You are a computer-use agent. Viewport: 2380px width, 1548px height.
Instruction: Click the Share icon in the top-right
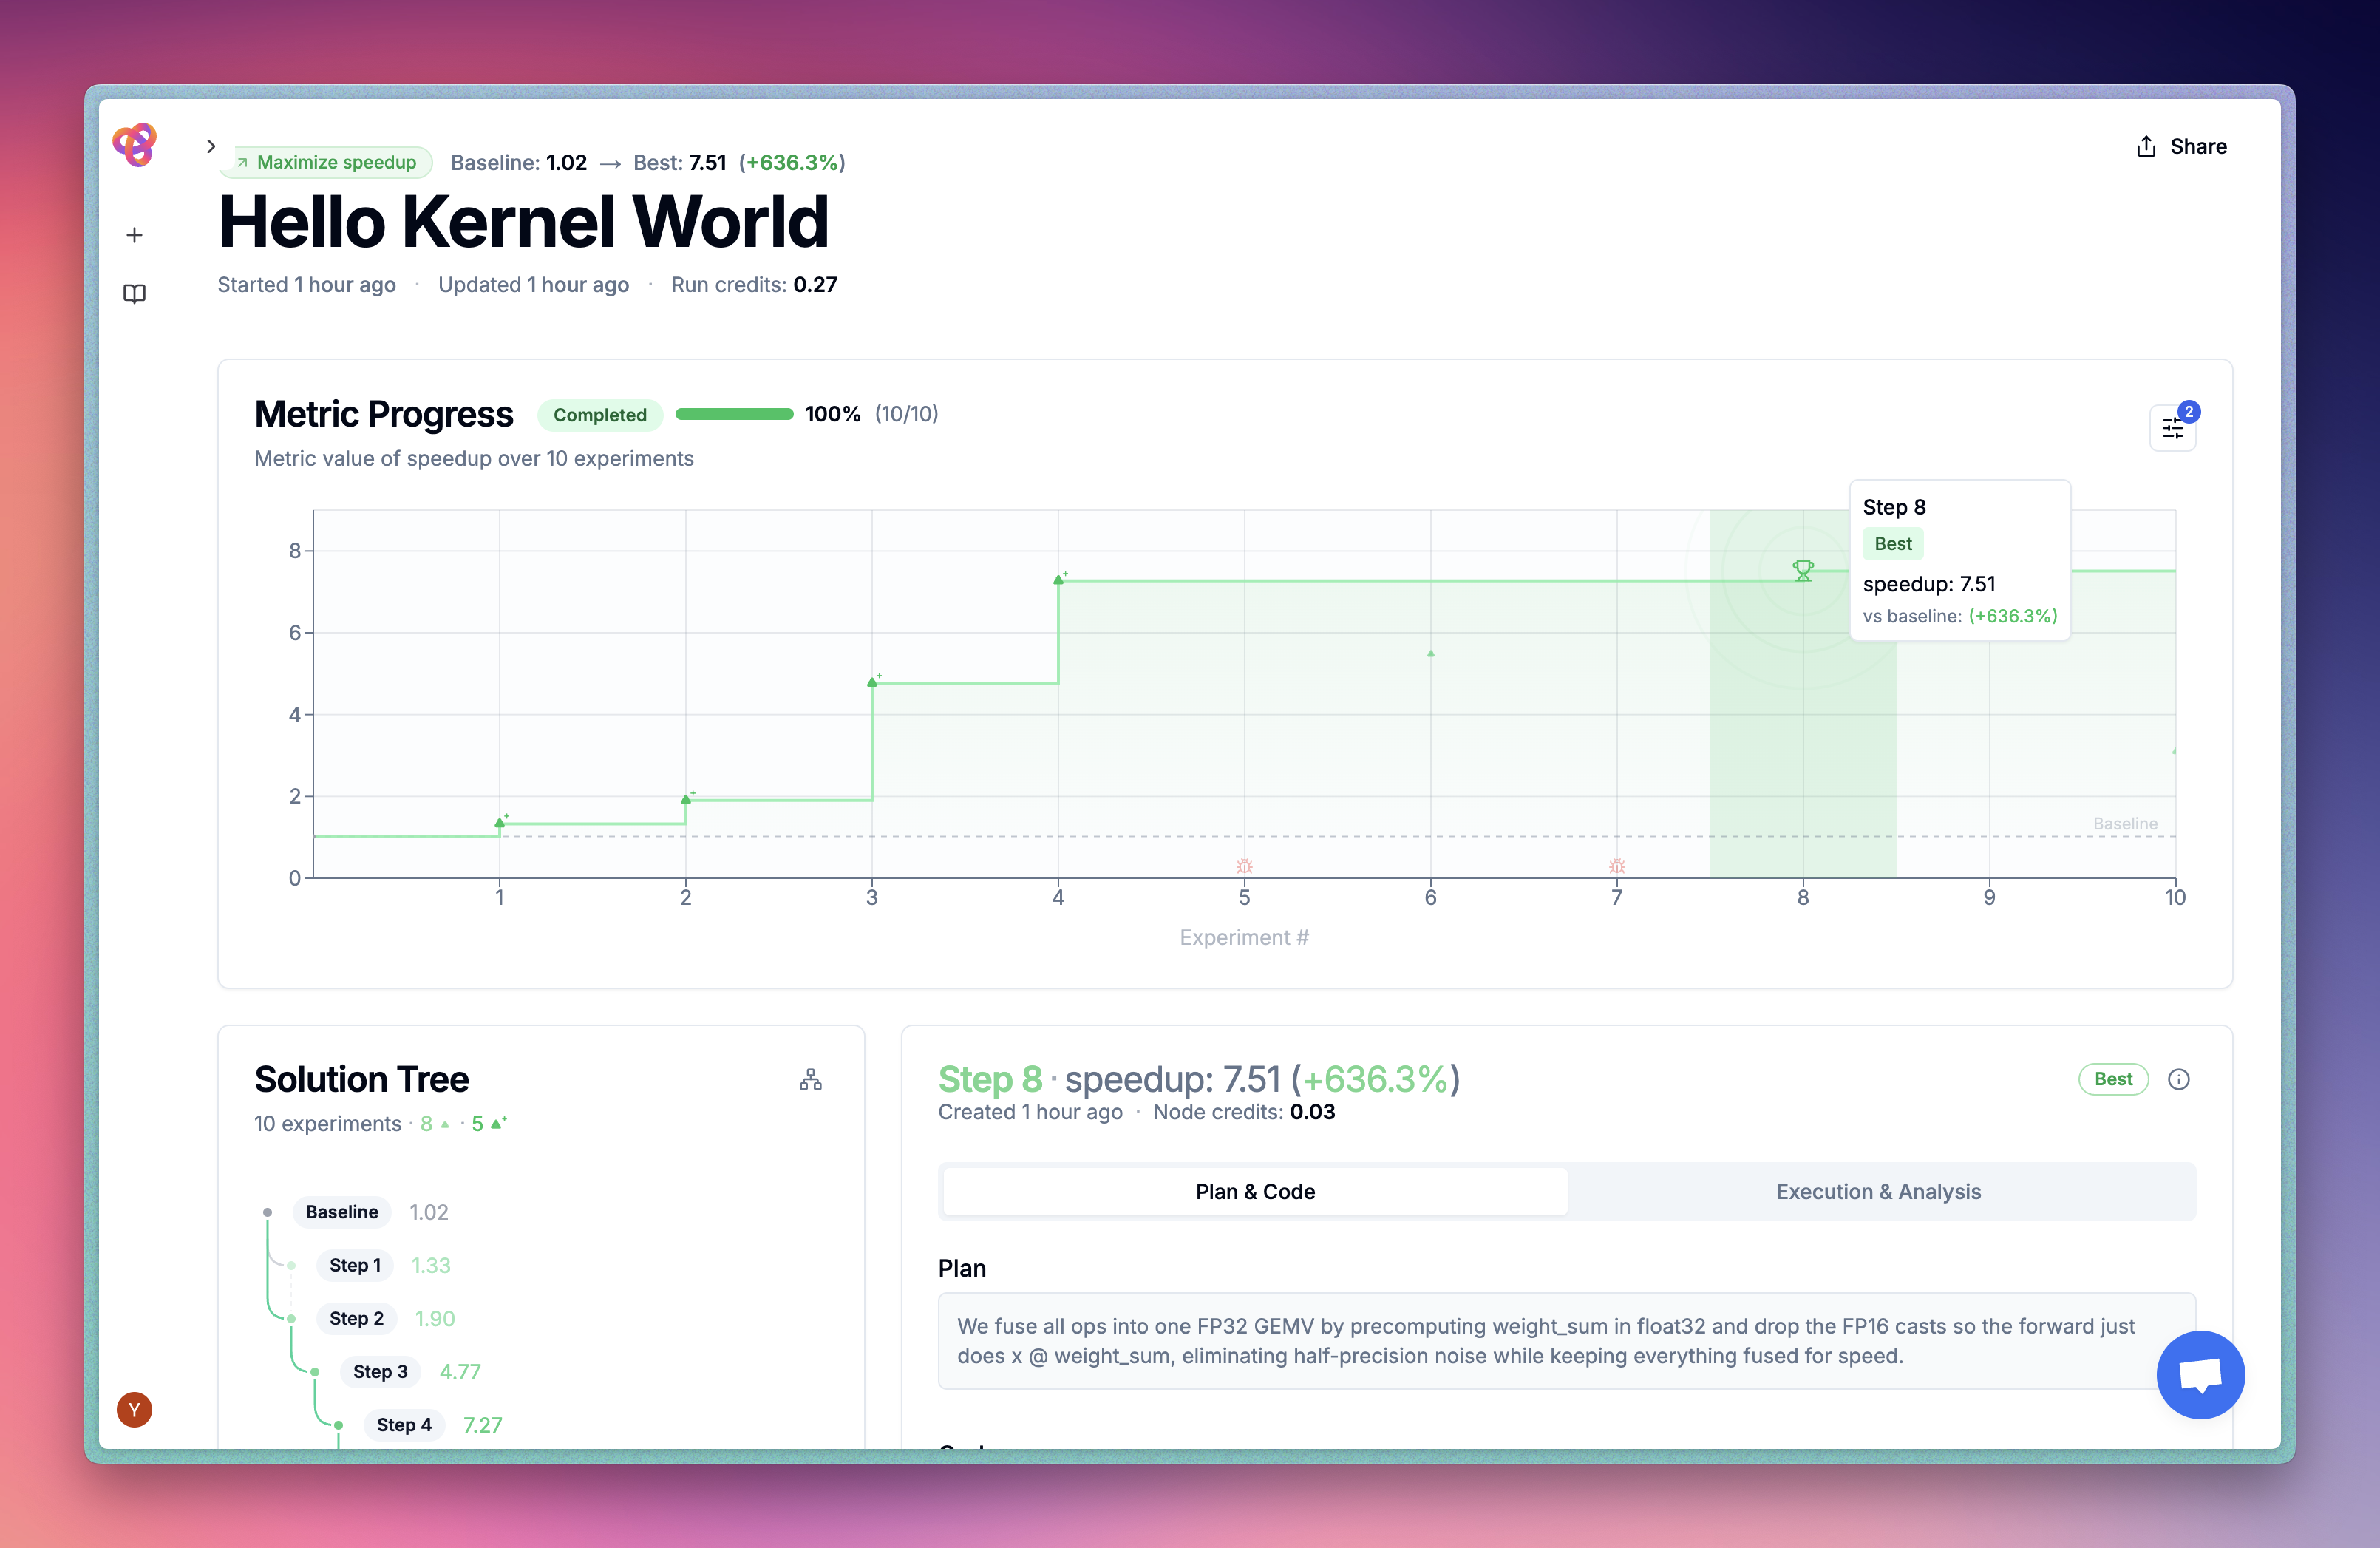tap(2146, 146)
